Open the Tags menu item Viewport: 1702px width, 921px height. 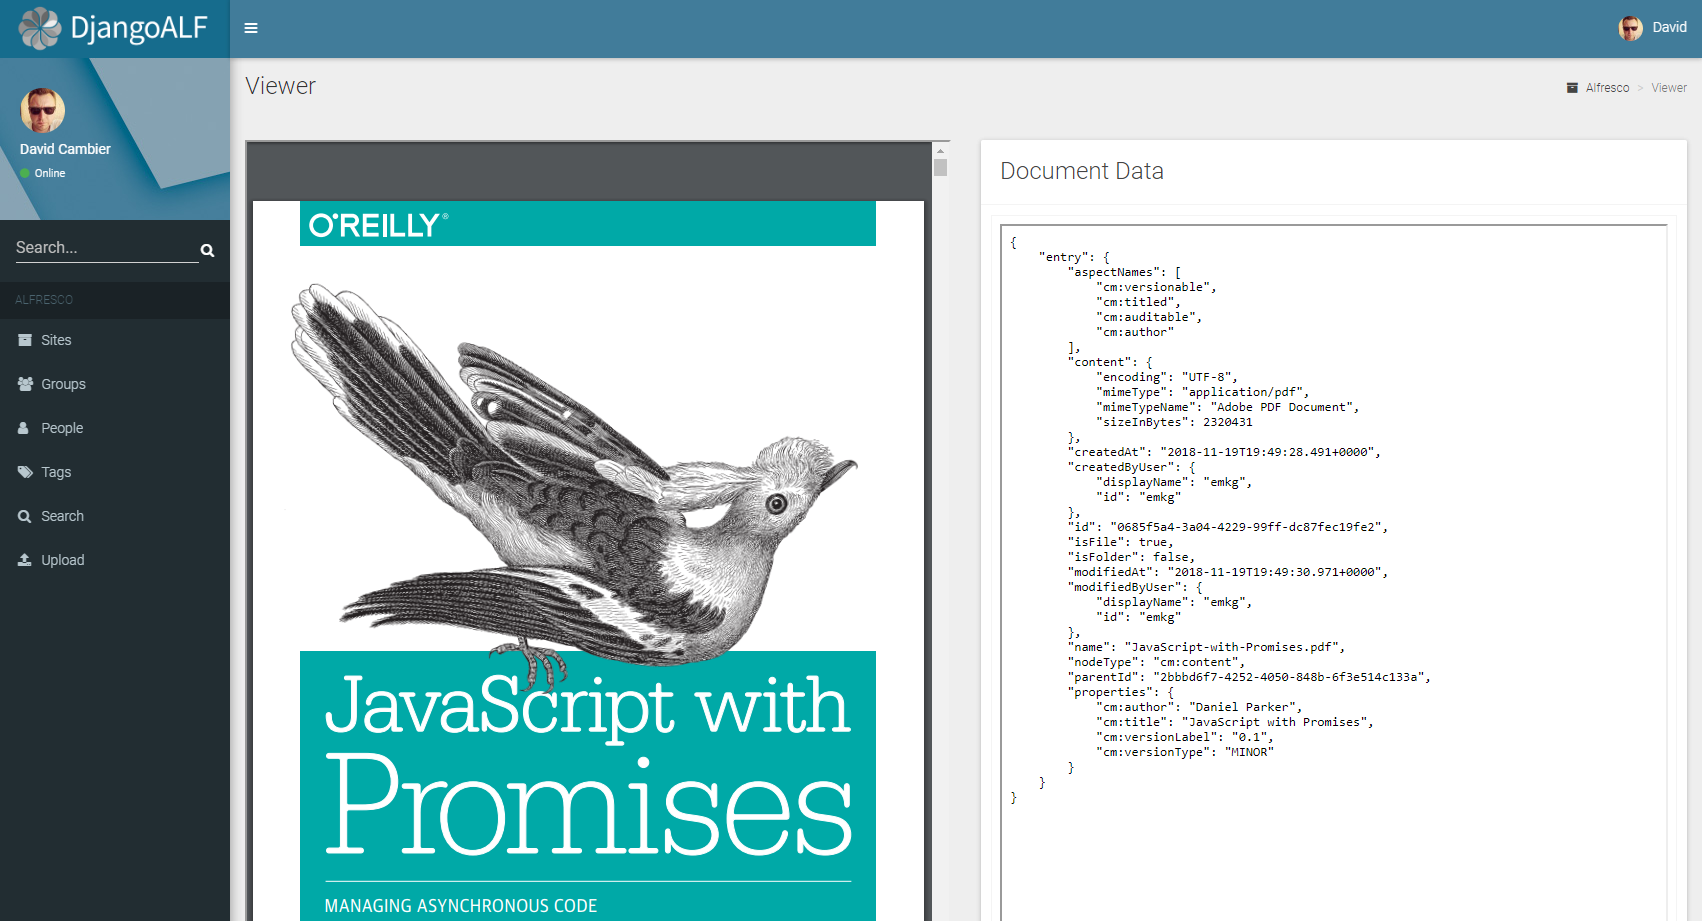coord(115,472)
